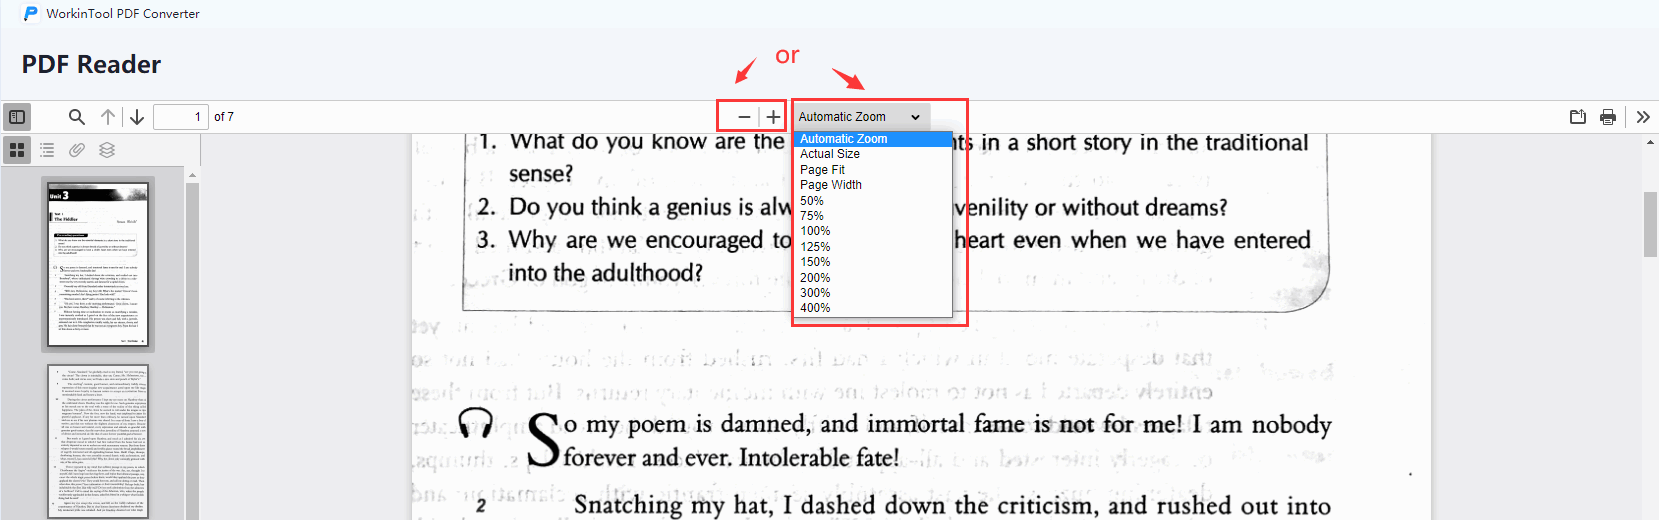Open the search magnifier tool
This screenshot has width=1659, height=520.
tap(76, 117)
